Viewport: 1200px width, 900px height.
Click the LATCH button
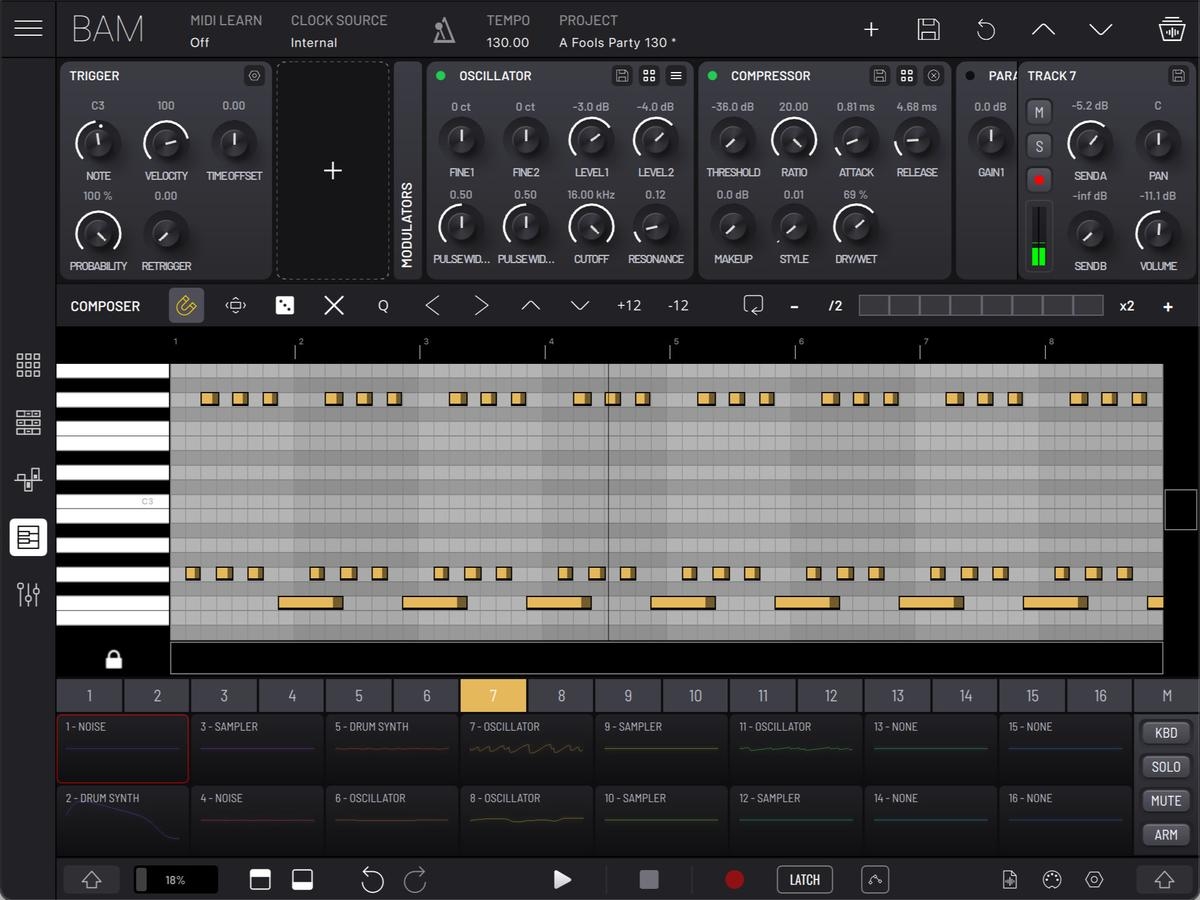[x=804, y=880]
